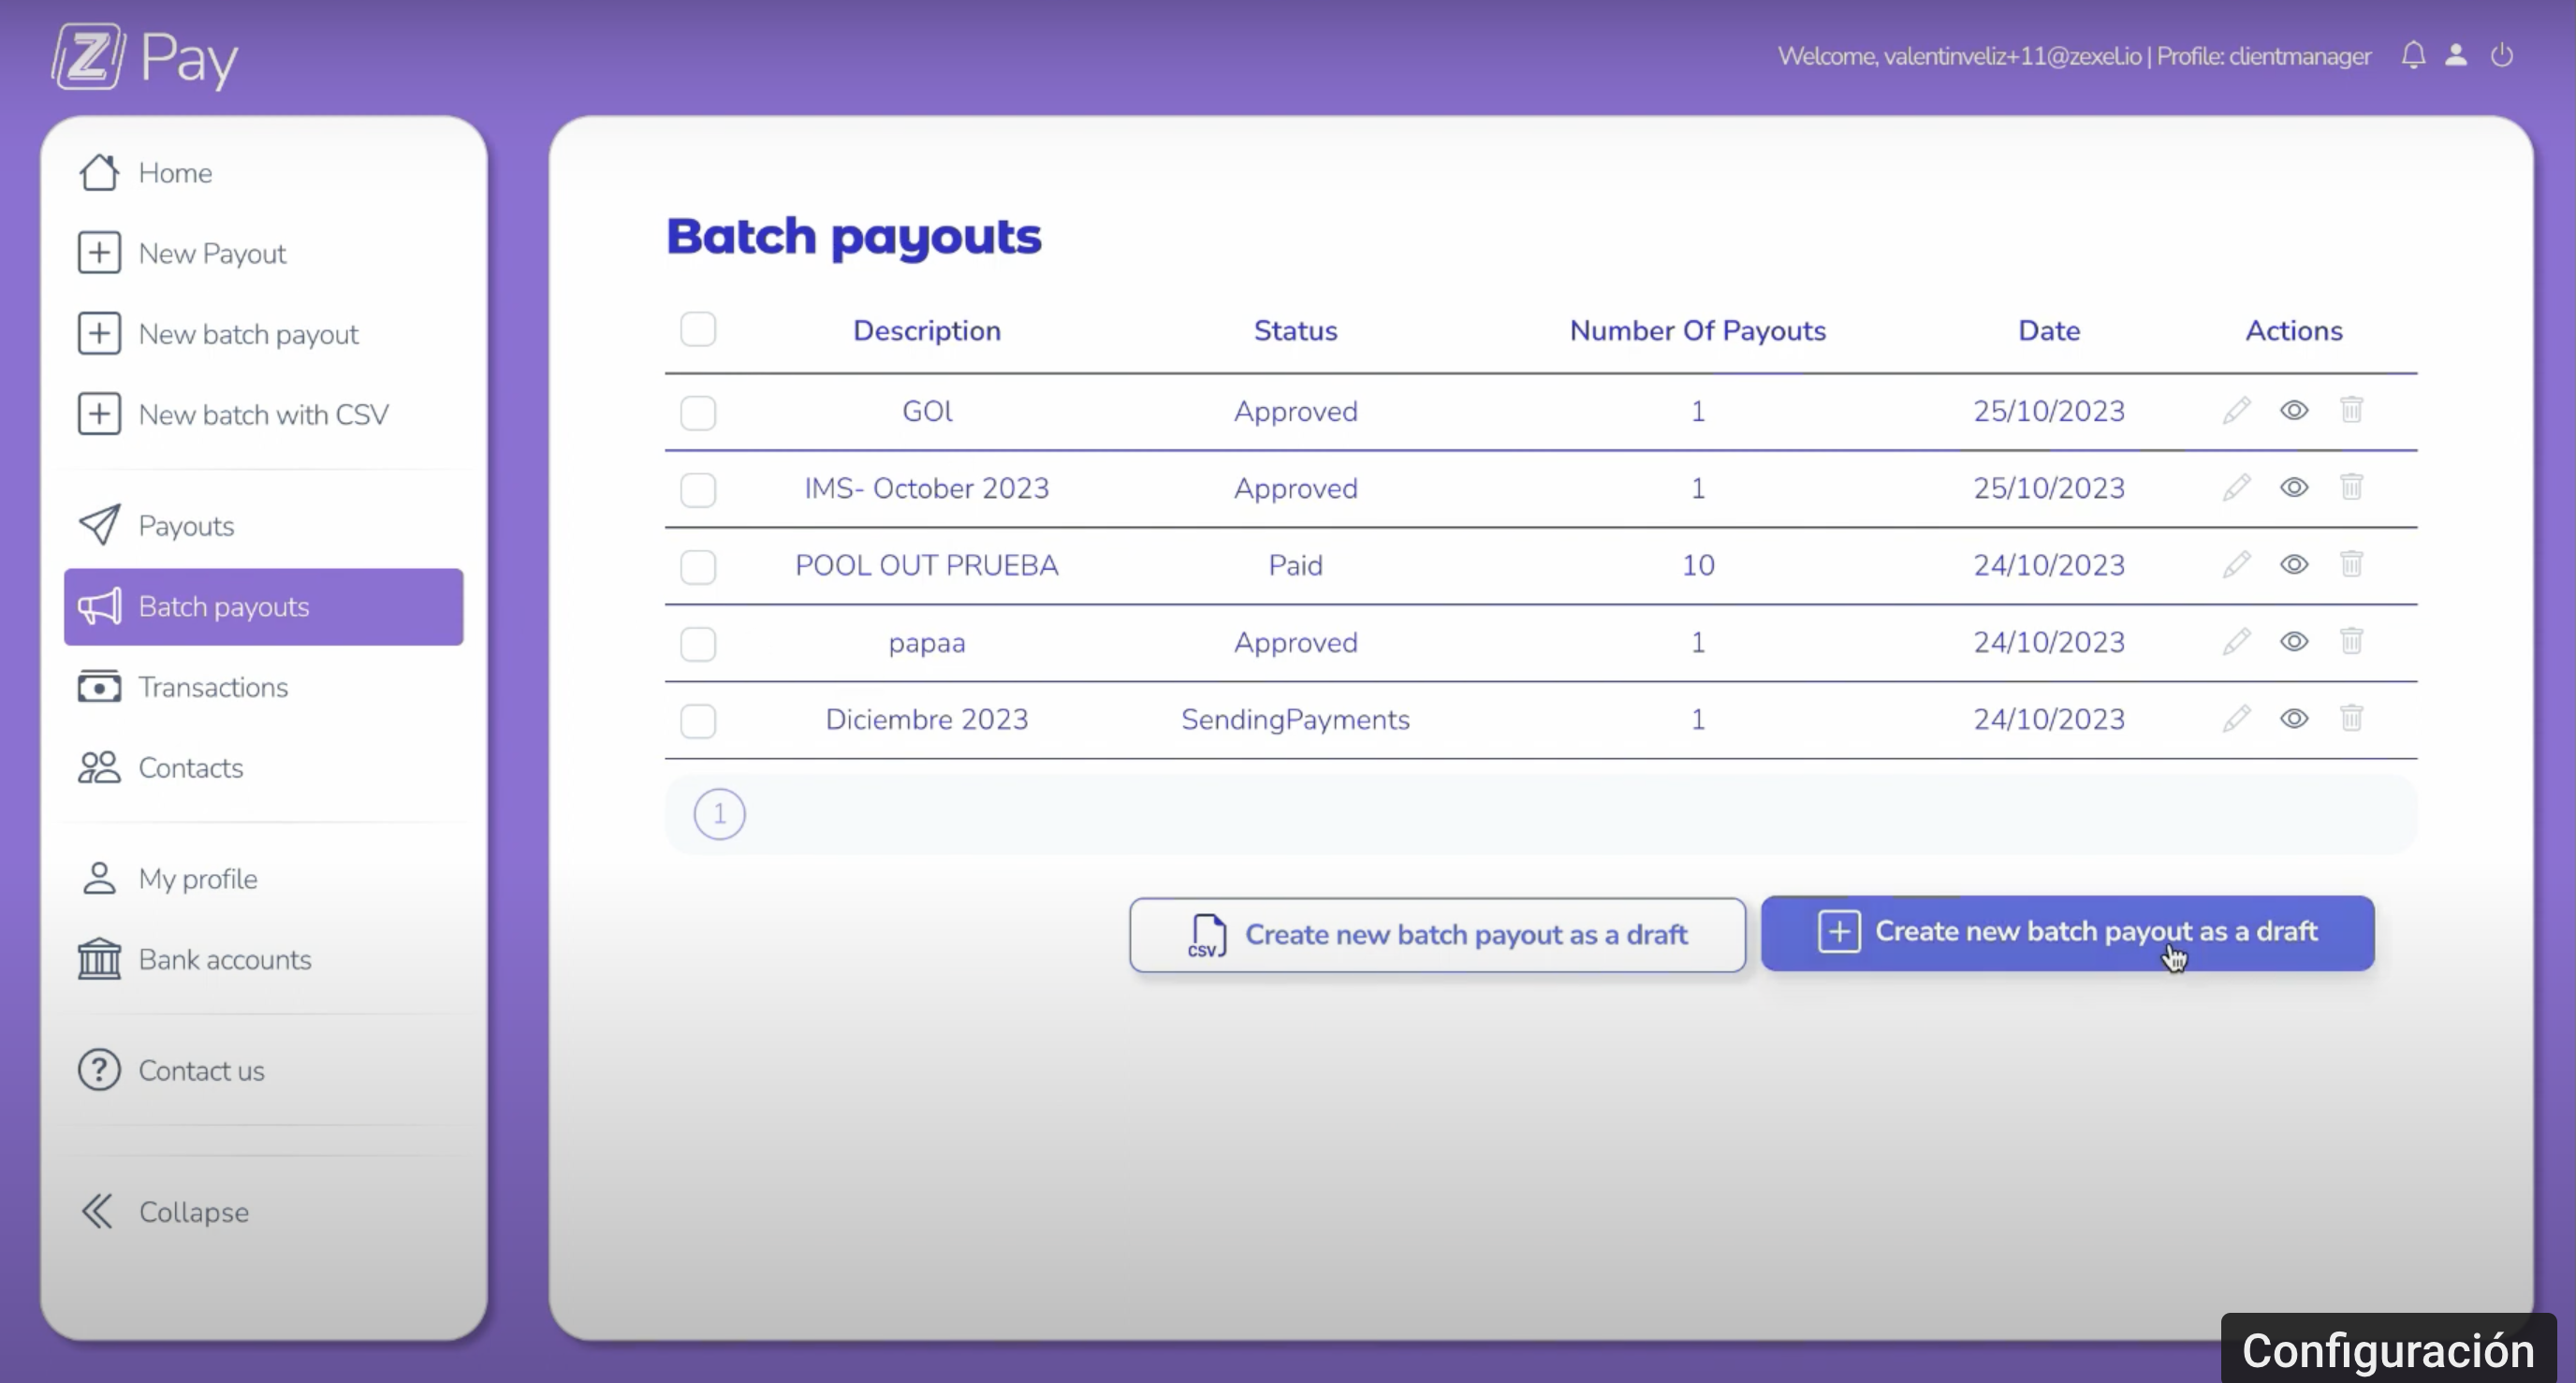
Task: Select page 1 in pagination
Action: pos(719,814)
